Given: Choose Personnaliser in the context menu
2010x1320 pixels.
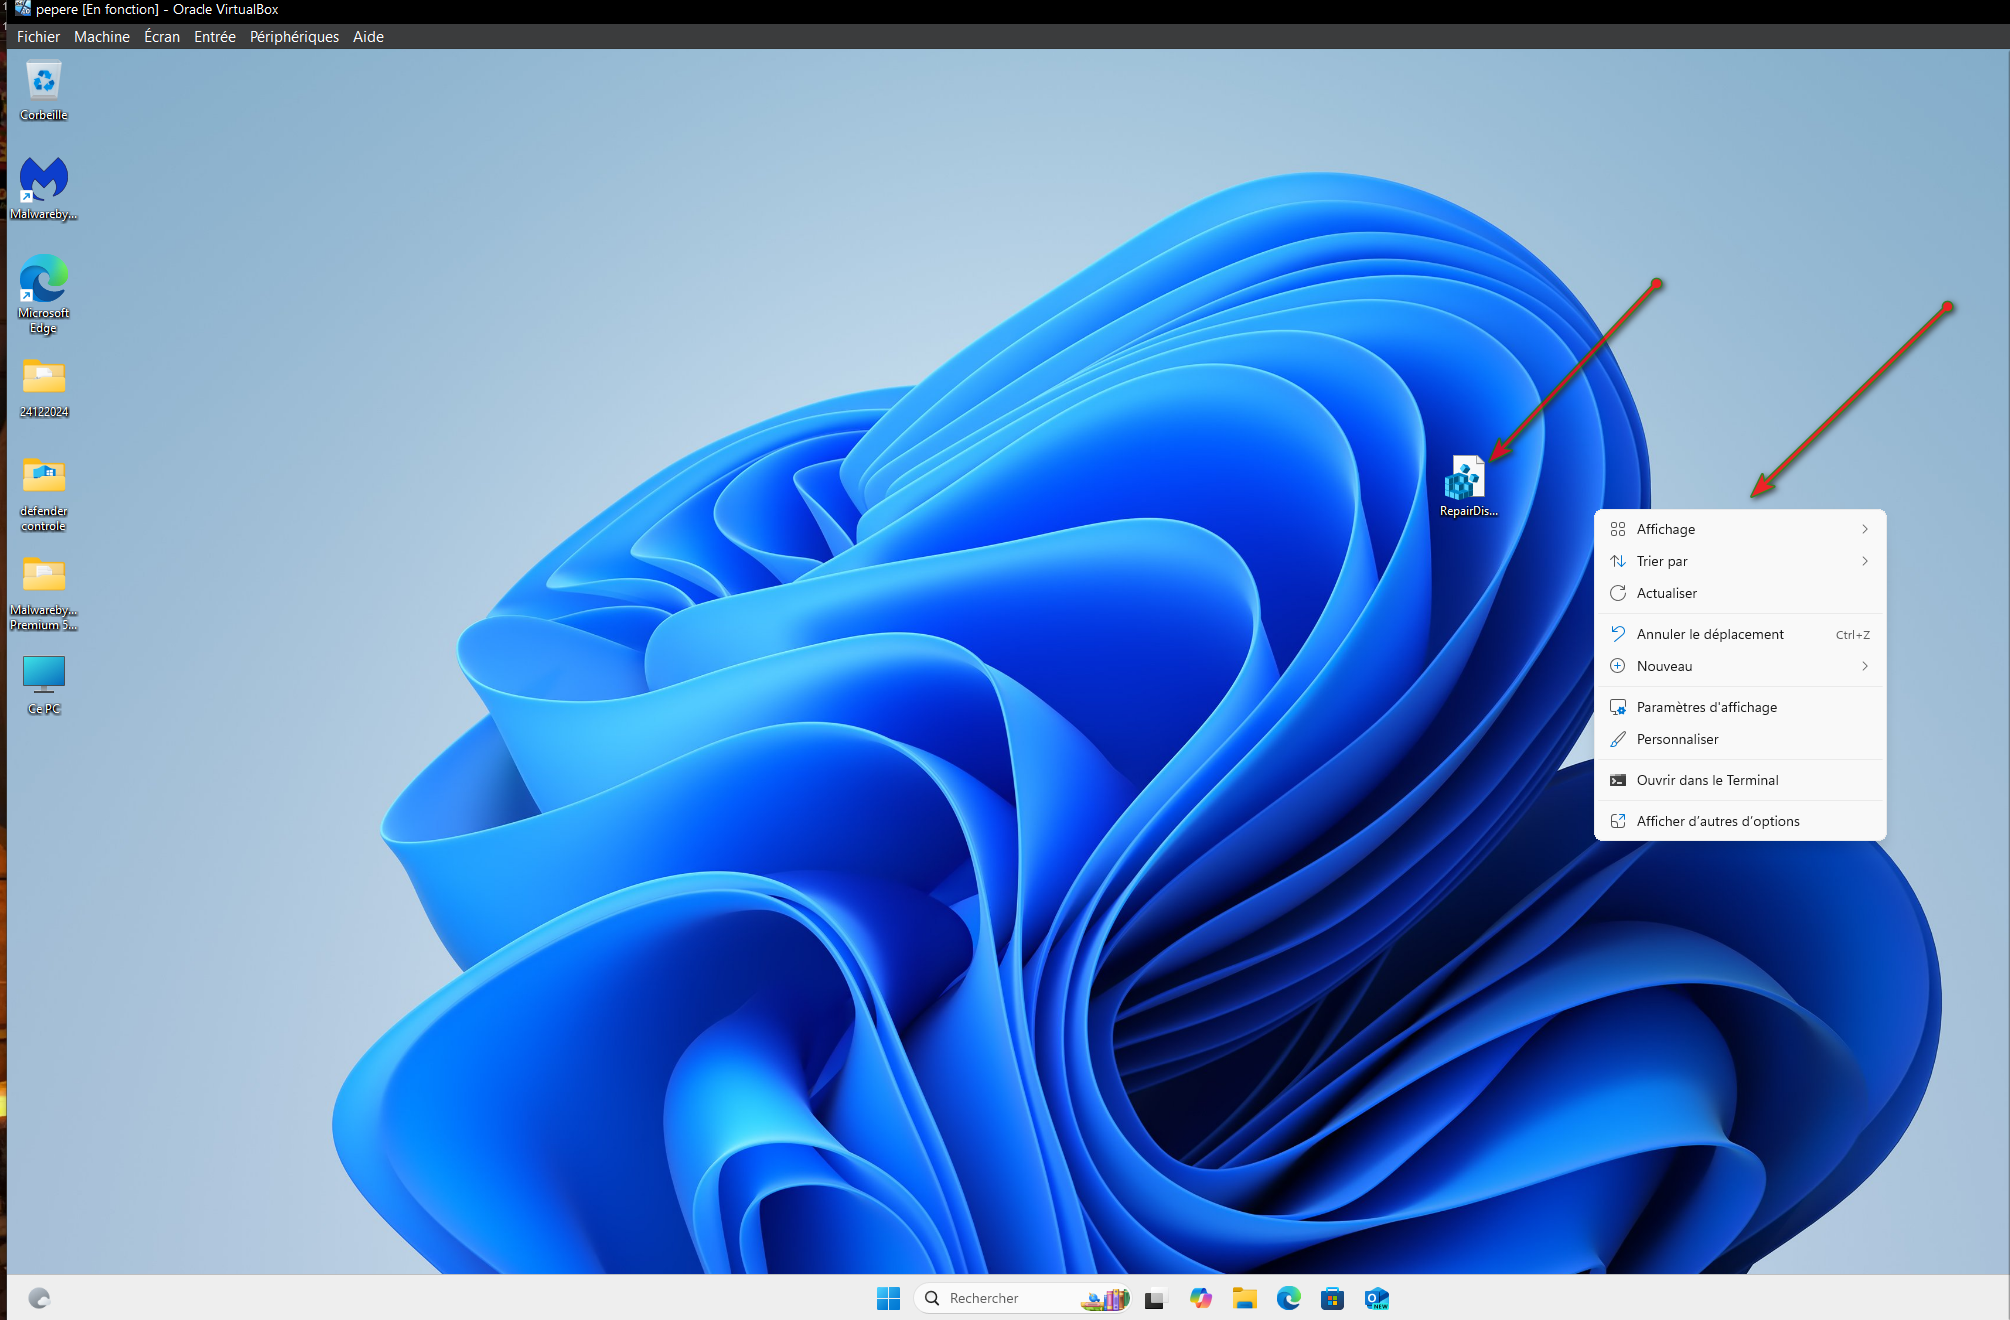Looking at the screenshot, I should pyautogui.click(x=1740, y=739).
